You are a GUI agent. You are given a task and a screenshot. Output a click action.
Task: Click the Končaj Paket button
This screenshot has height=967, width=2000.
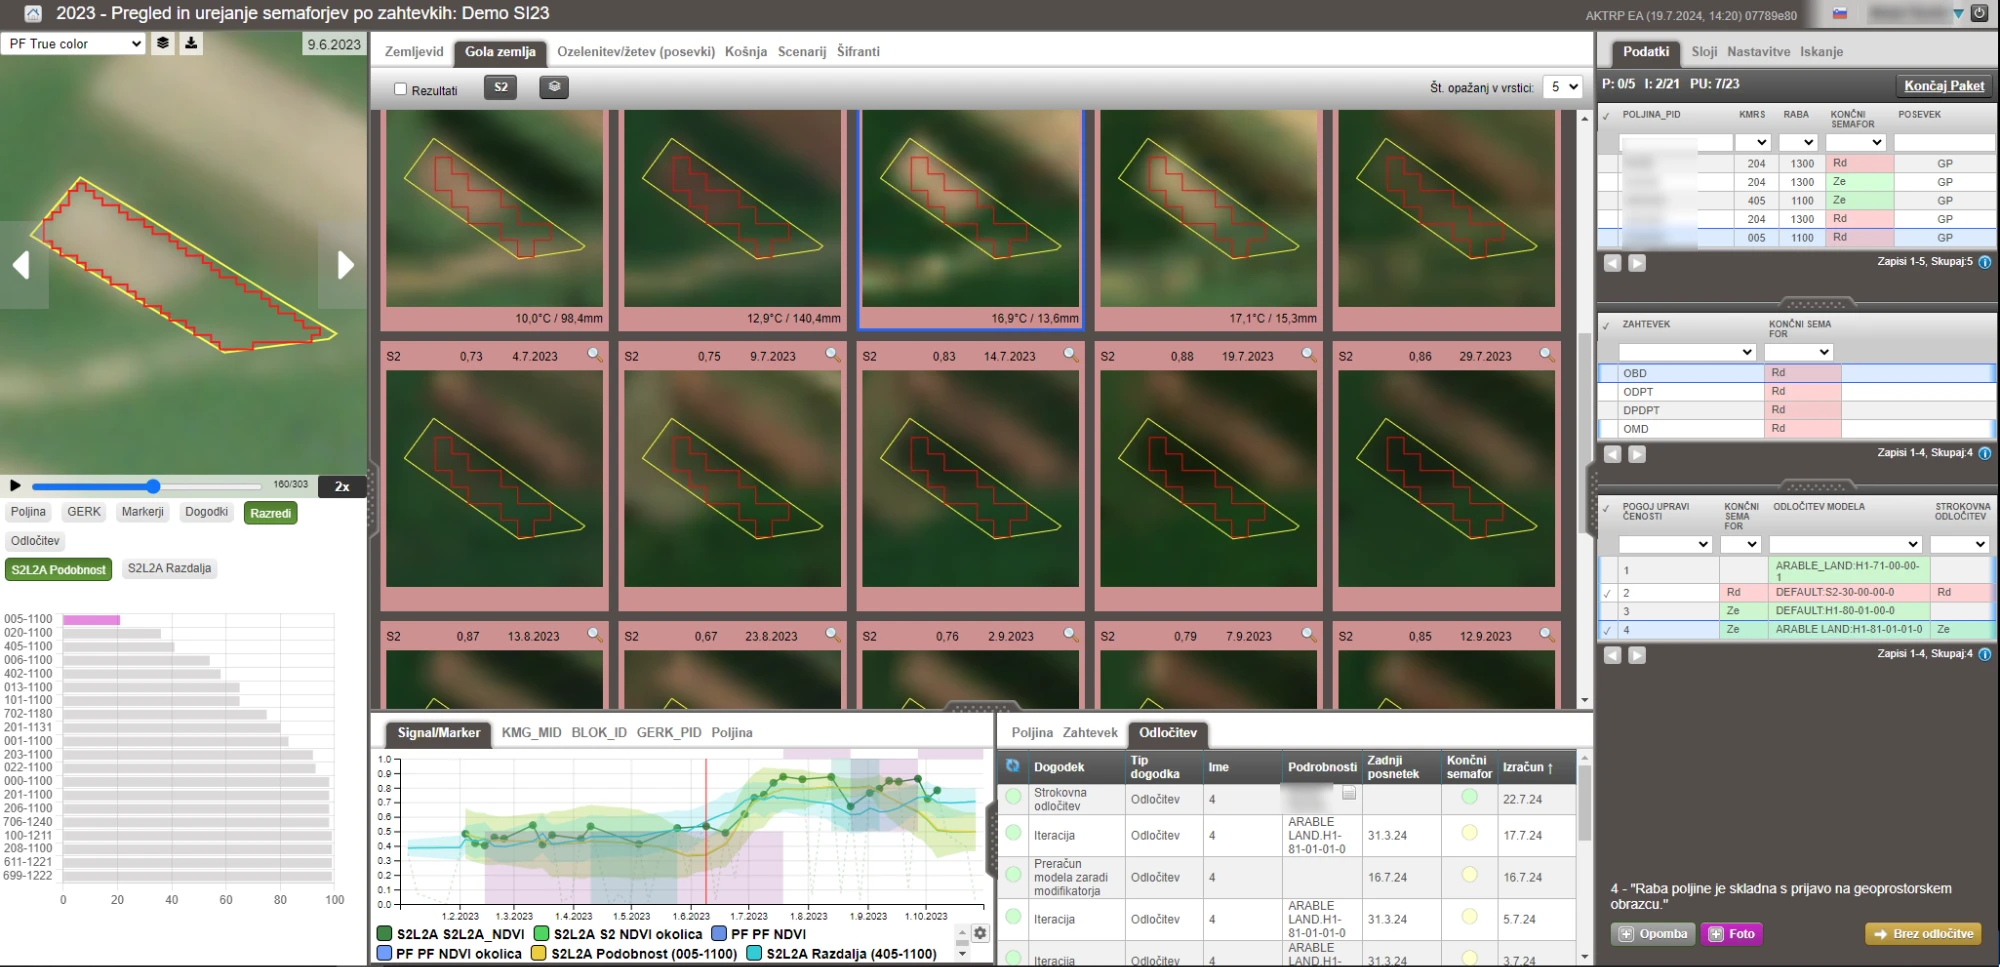pyautogui.click(x=1943, y=86)
